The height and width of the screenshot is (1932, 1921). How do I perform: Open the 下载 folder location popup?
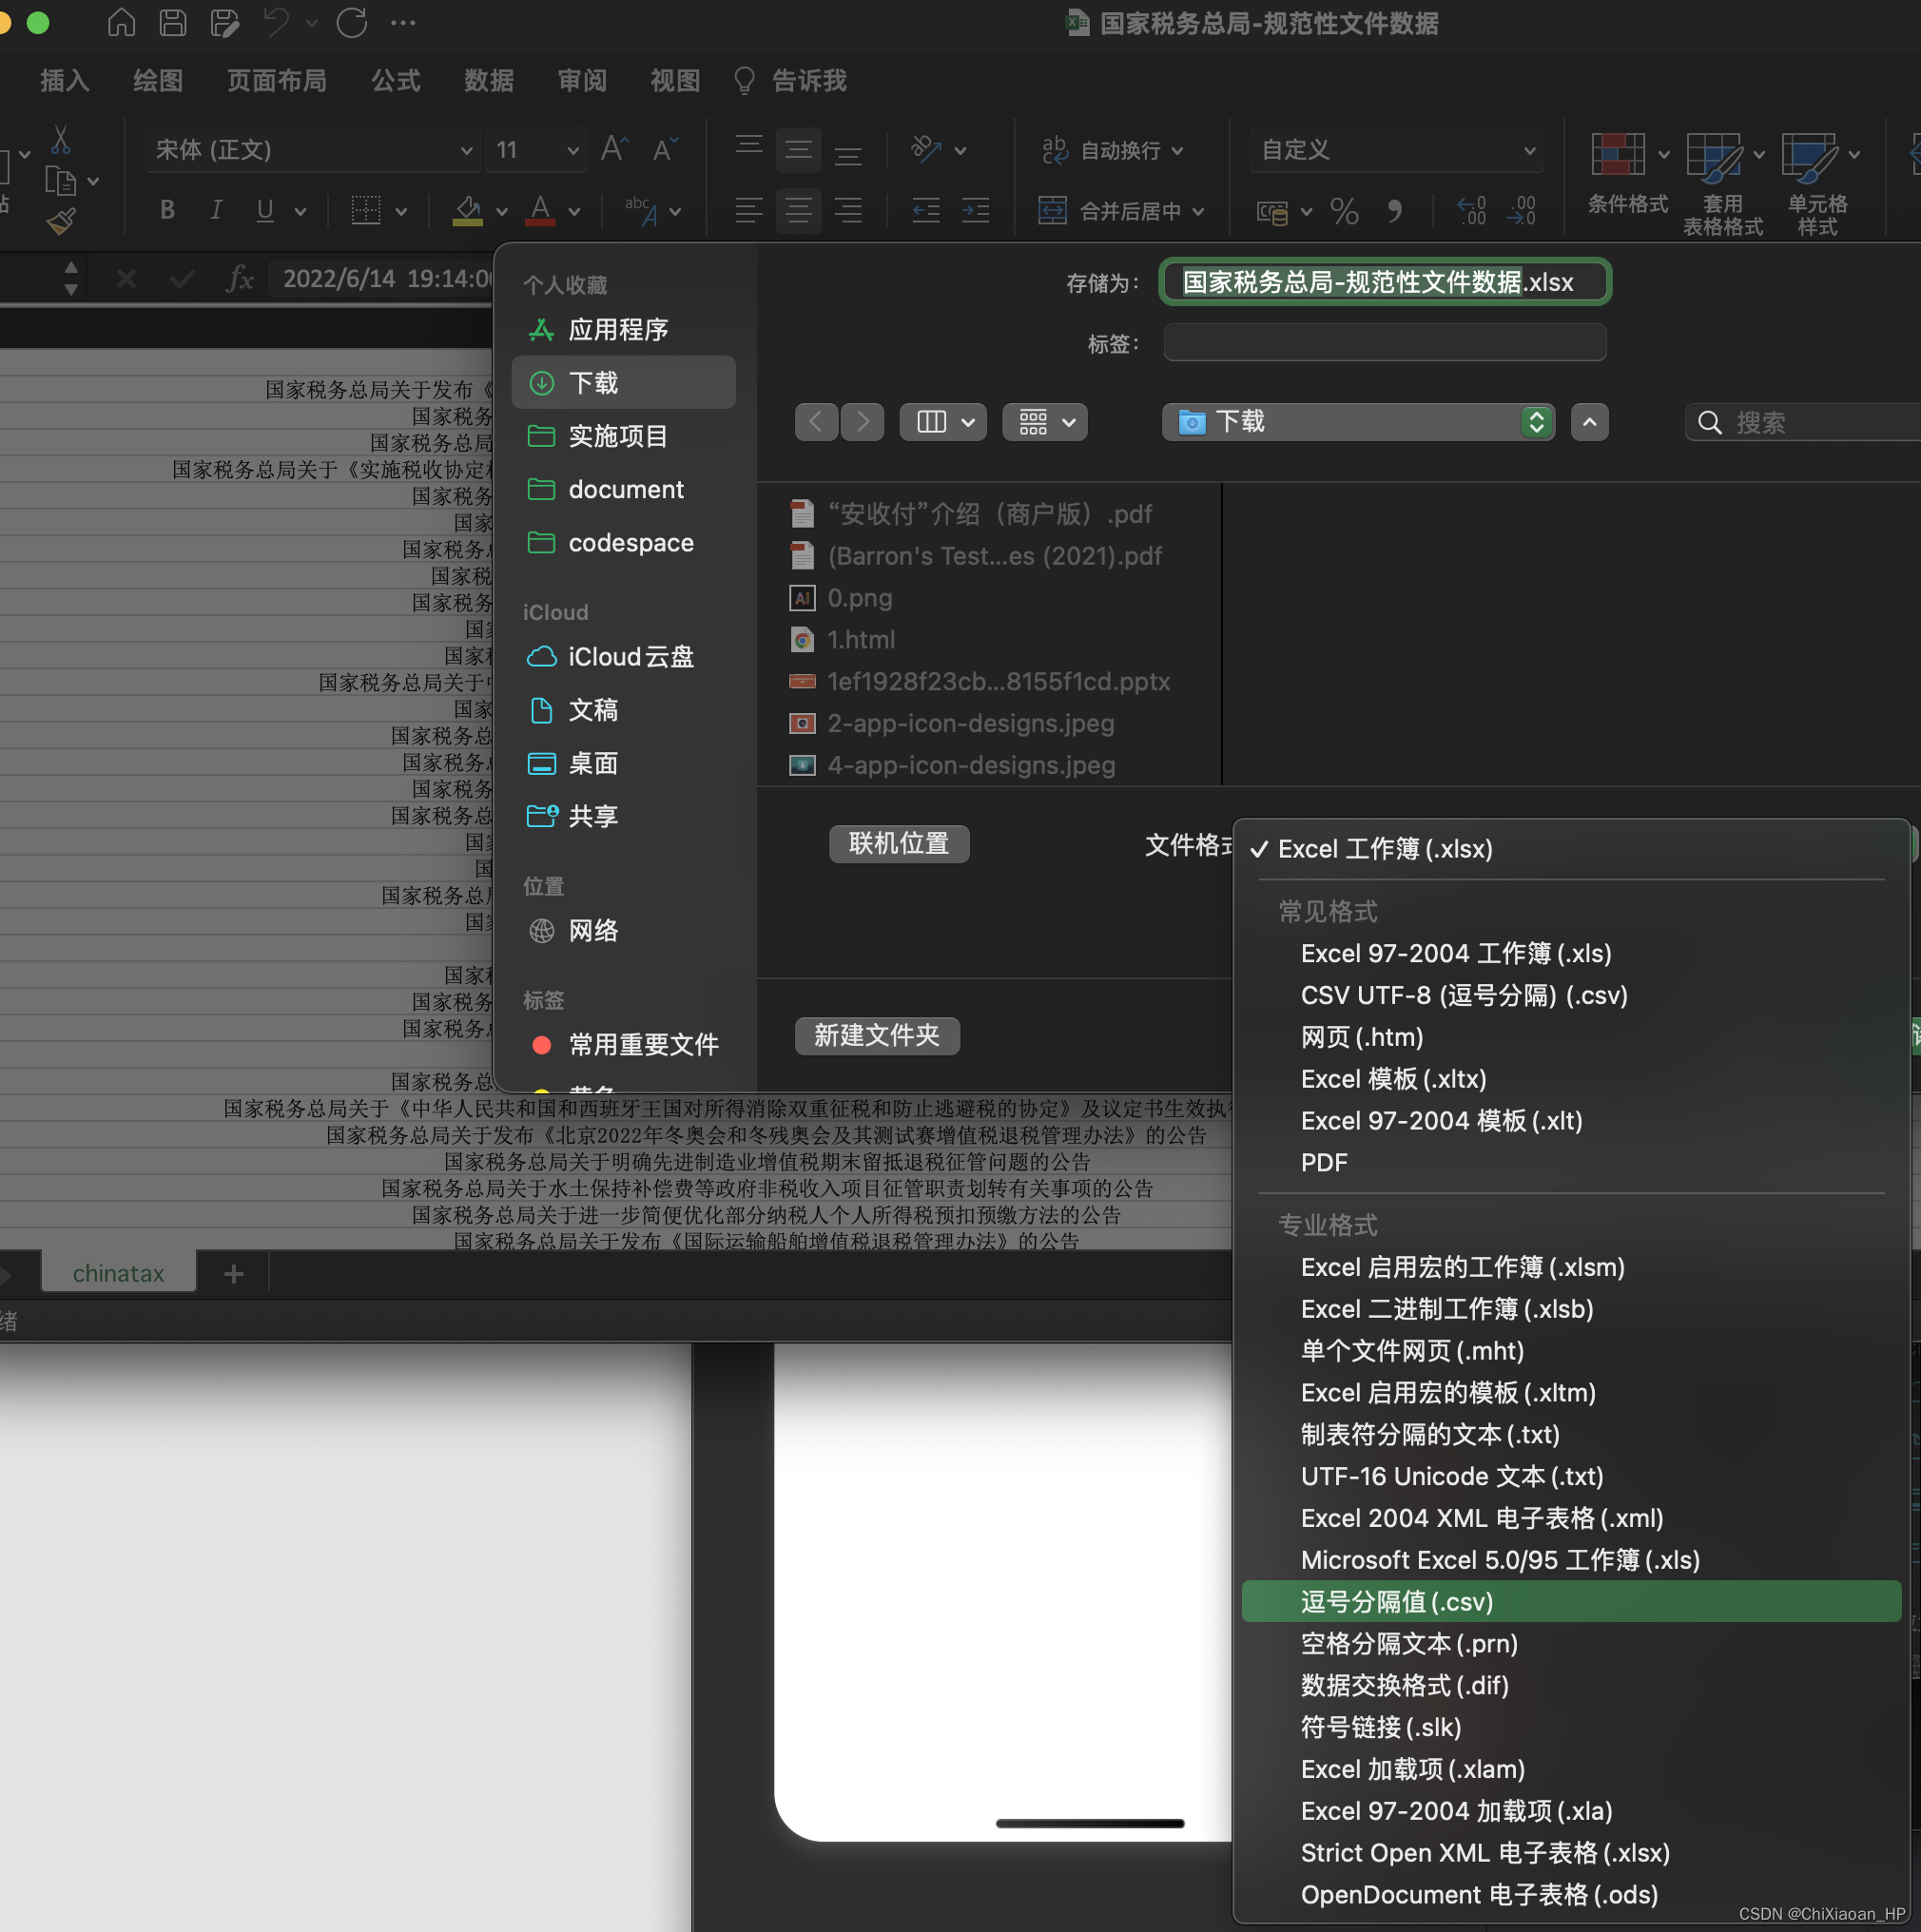1357,422
